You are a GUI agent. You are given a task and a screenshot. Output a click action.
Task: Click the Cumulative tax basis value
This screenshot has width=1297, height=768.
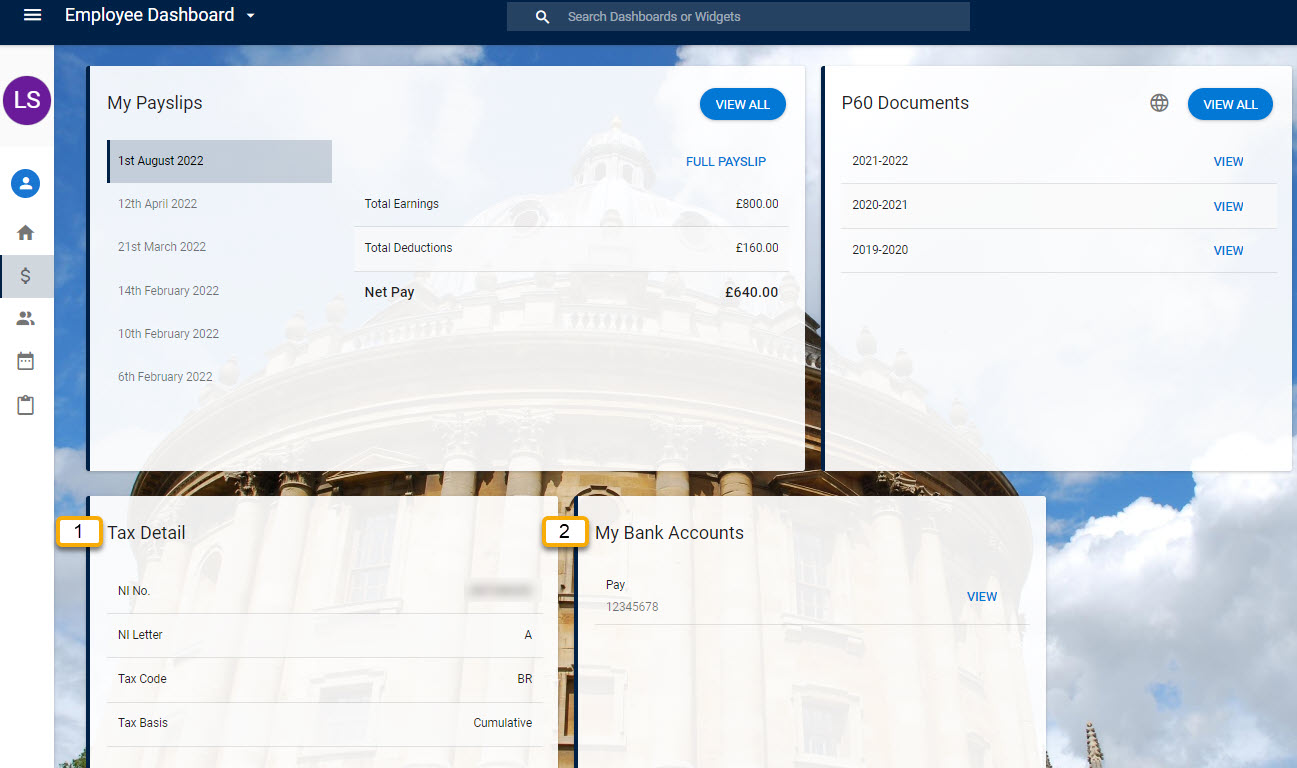tap(503, 723)
